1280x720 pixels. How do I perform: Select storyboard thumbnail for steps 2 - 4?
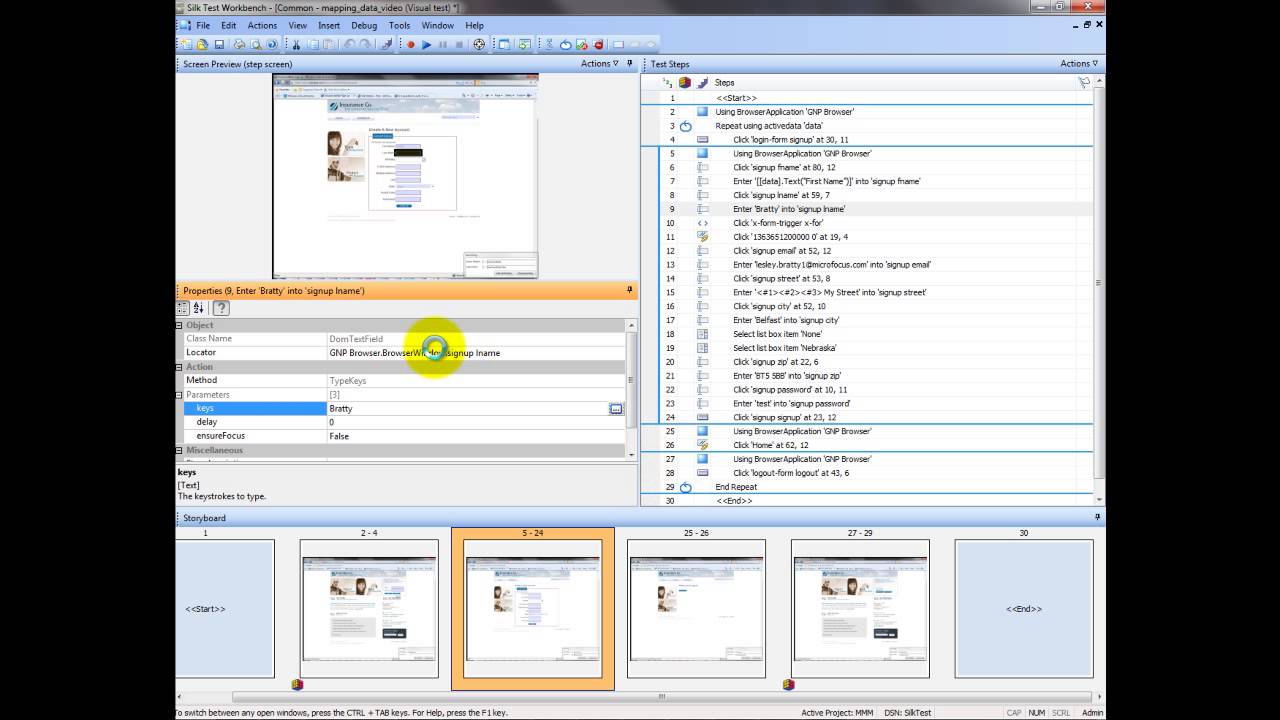[x=369, y=608]
